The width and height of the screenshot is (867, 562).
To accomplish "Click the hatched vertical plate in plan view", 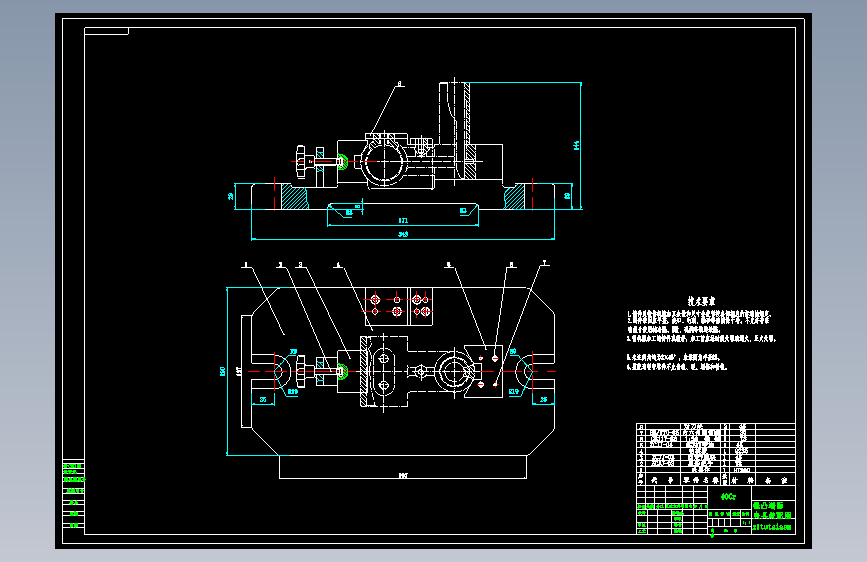I will coord(364,371).
